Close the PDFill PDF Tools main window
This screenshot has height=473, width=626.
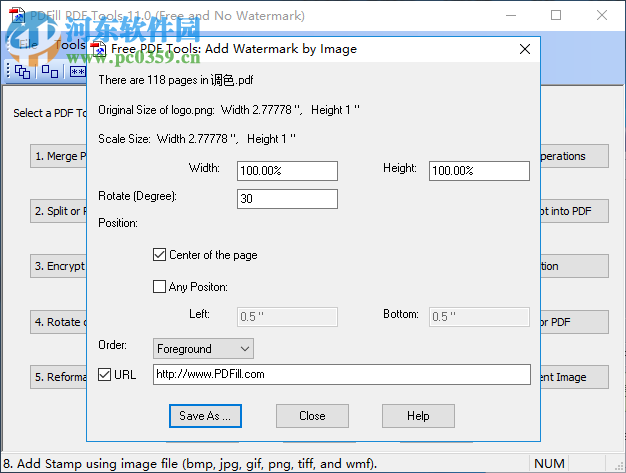point(602,16)
